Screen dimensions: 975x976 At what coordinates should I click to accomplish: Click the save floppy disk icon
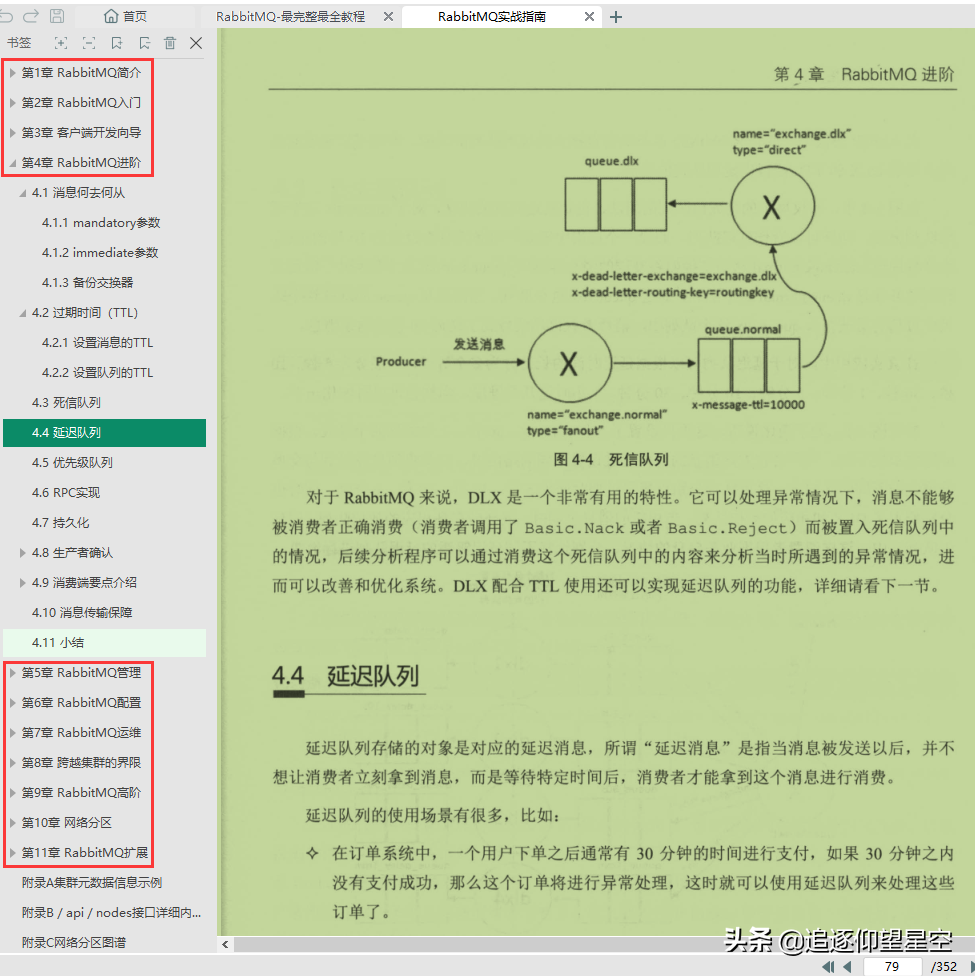pos(57,16)
